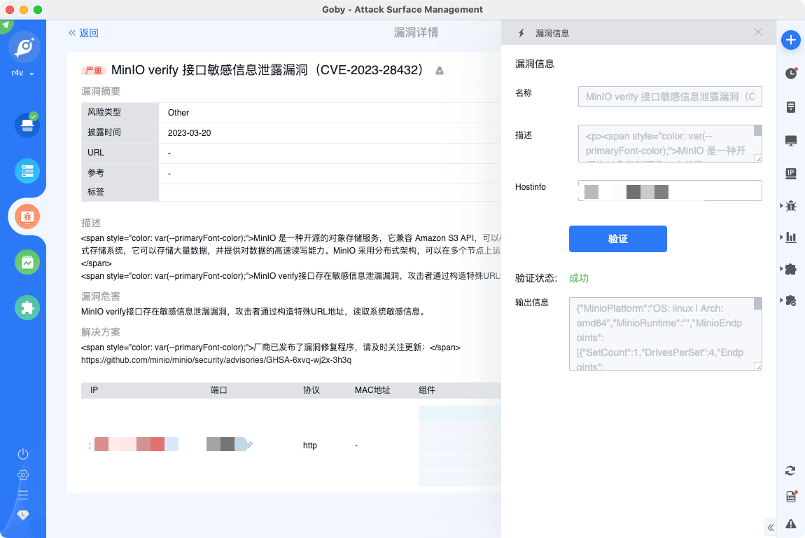Viewport: 805px width, 538px height.
Task: Click the blue 验证 verify button
Action: coord(618,239)
